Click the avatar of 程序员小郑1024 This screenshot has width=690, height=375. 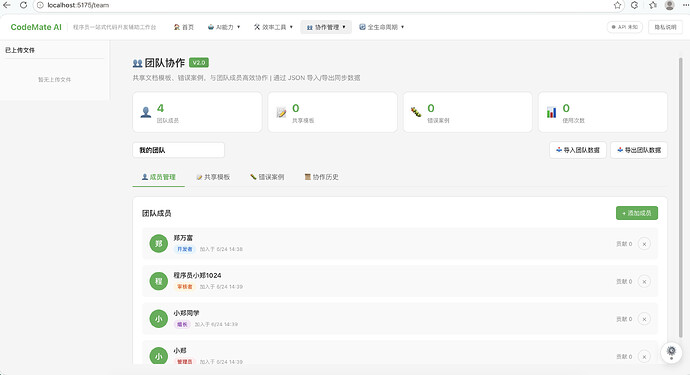point(159,281)
